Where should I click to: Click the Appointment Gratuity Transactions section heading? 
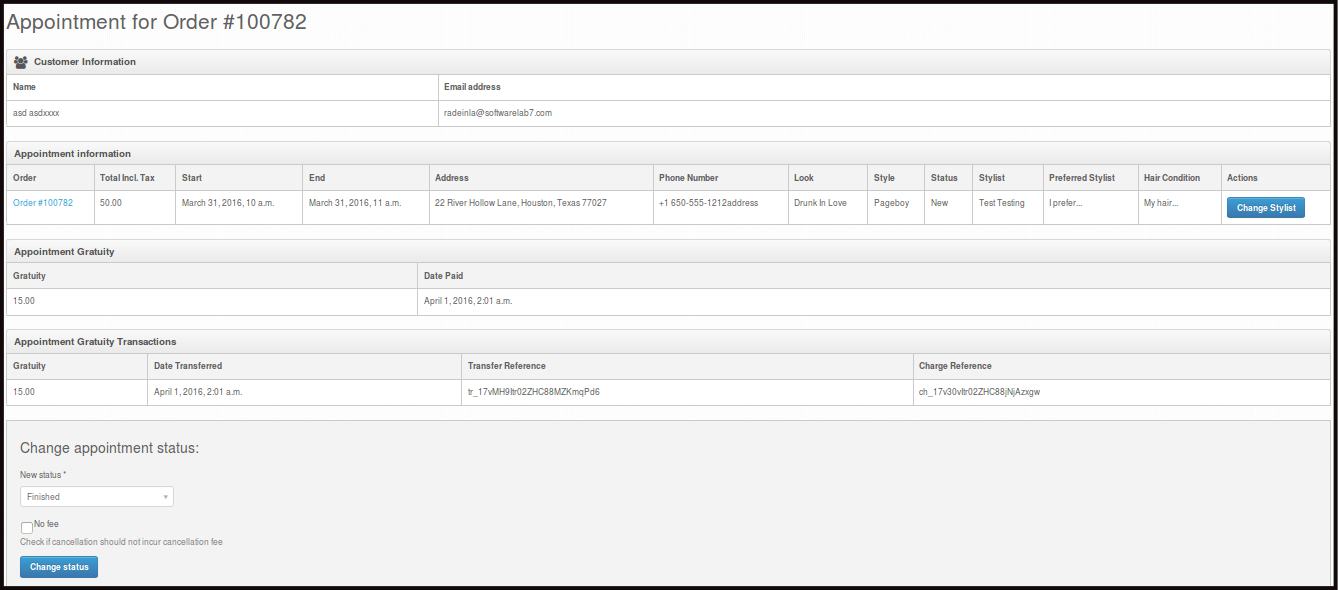pos(95,342)
